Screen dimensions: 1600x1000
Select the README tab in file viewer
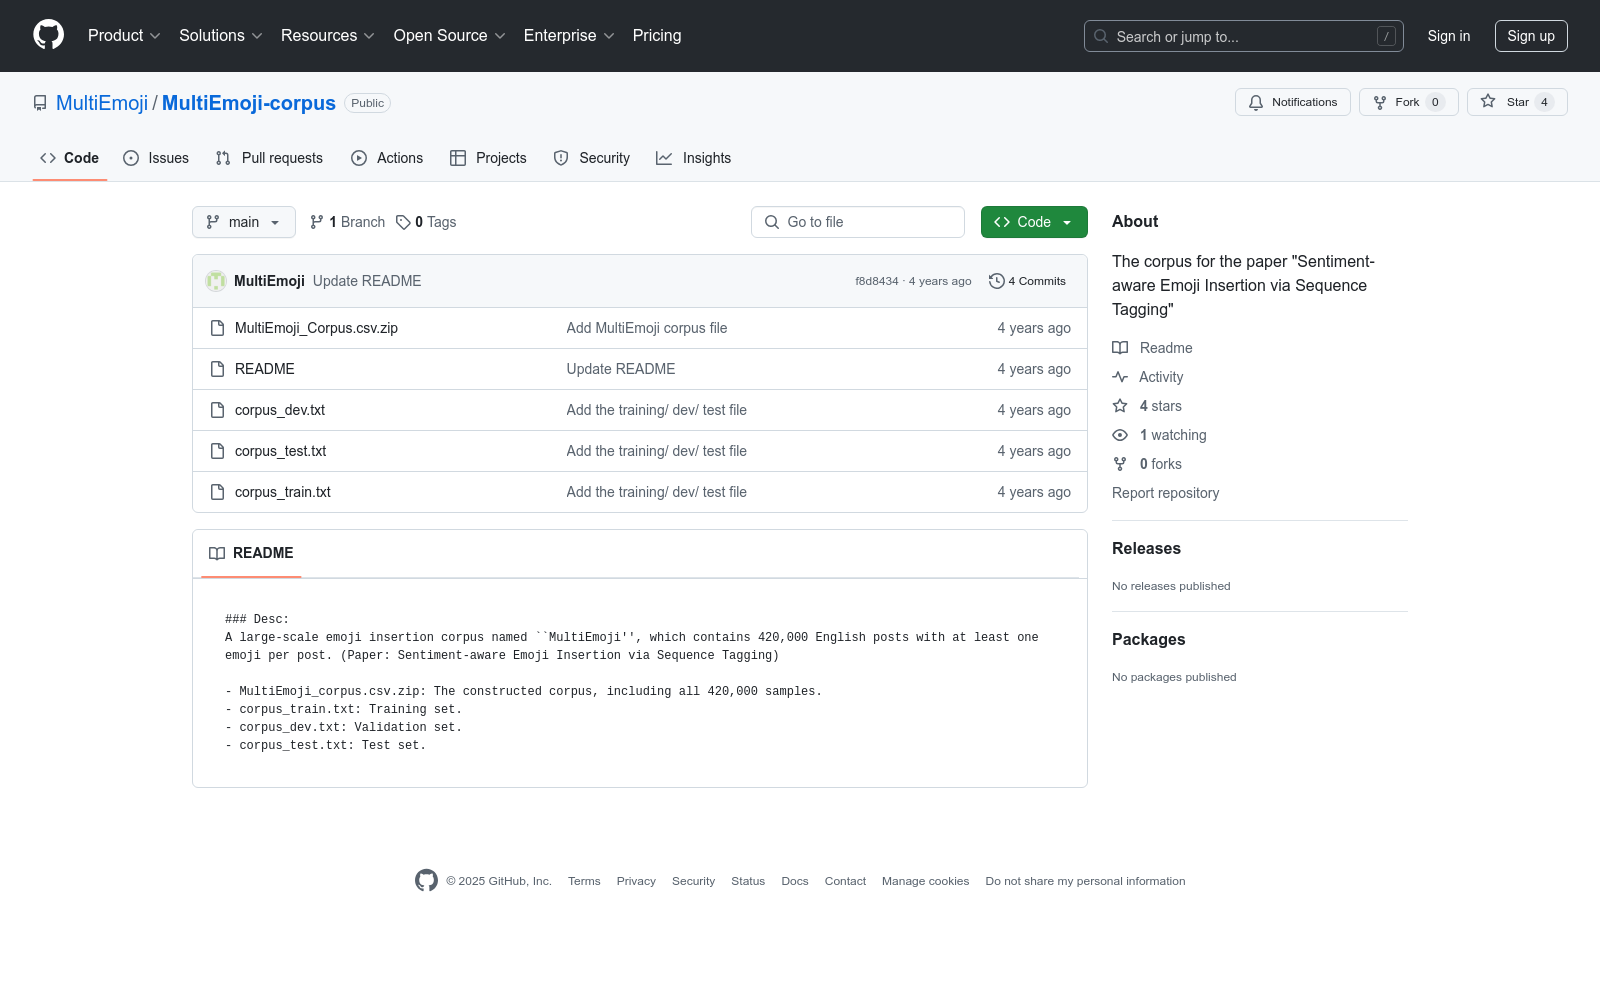click(x=251, y=553)
